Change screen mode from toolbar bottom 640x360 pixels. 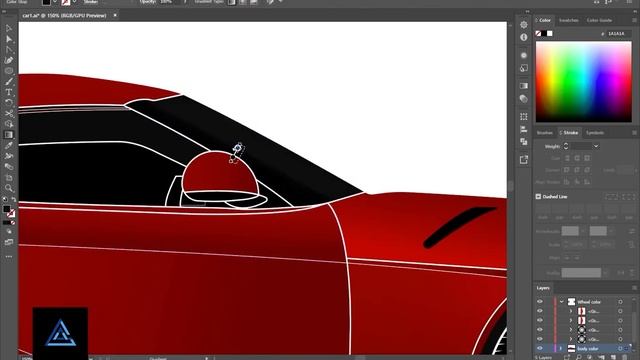pyautogui.click(x=9, y=242)
